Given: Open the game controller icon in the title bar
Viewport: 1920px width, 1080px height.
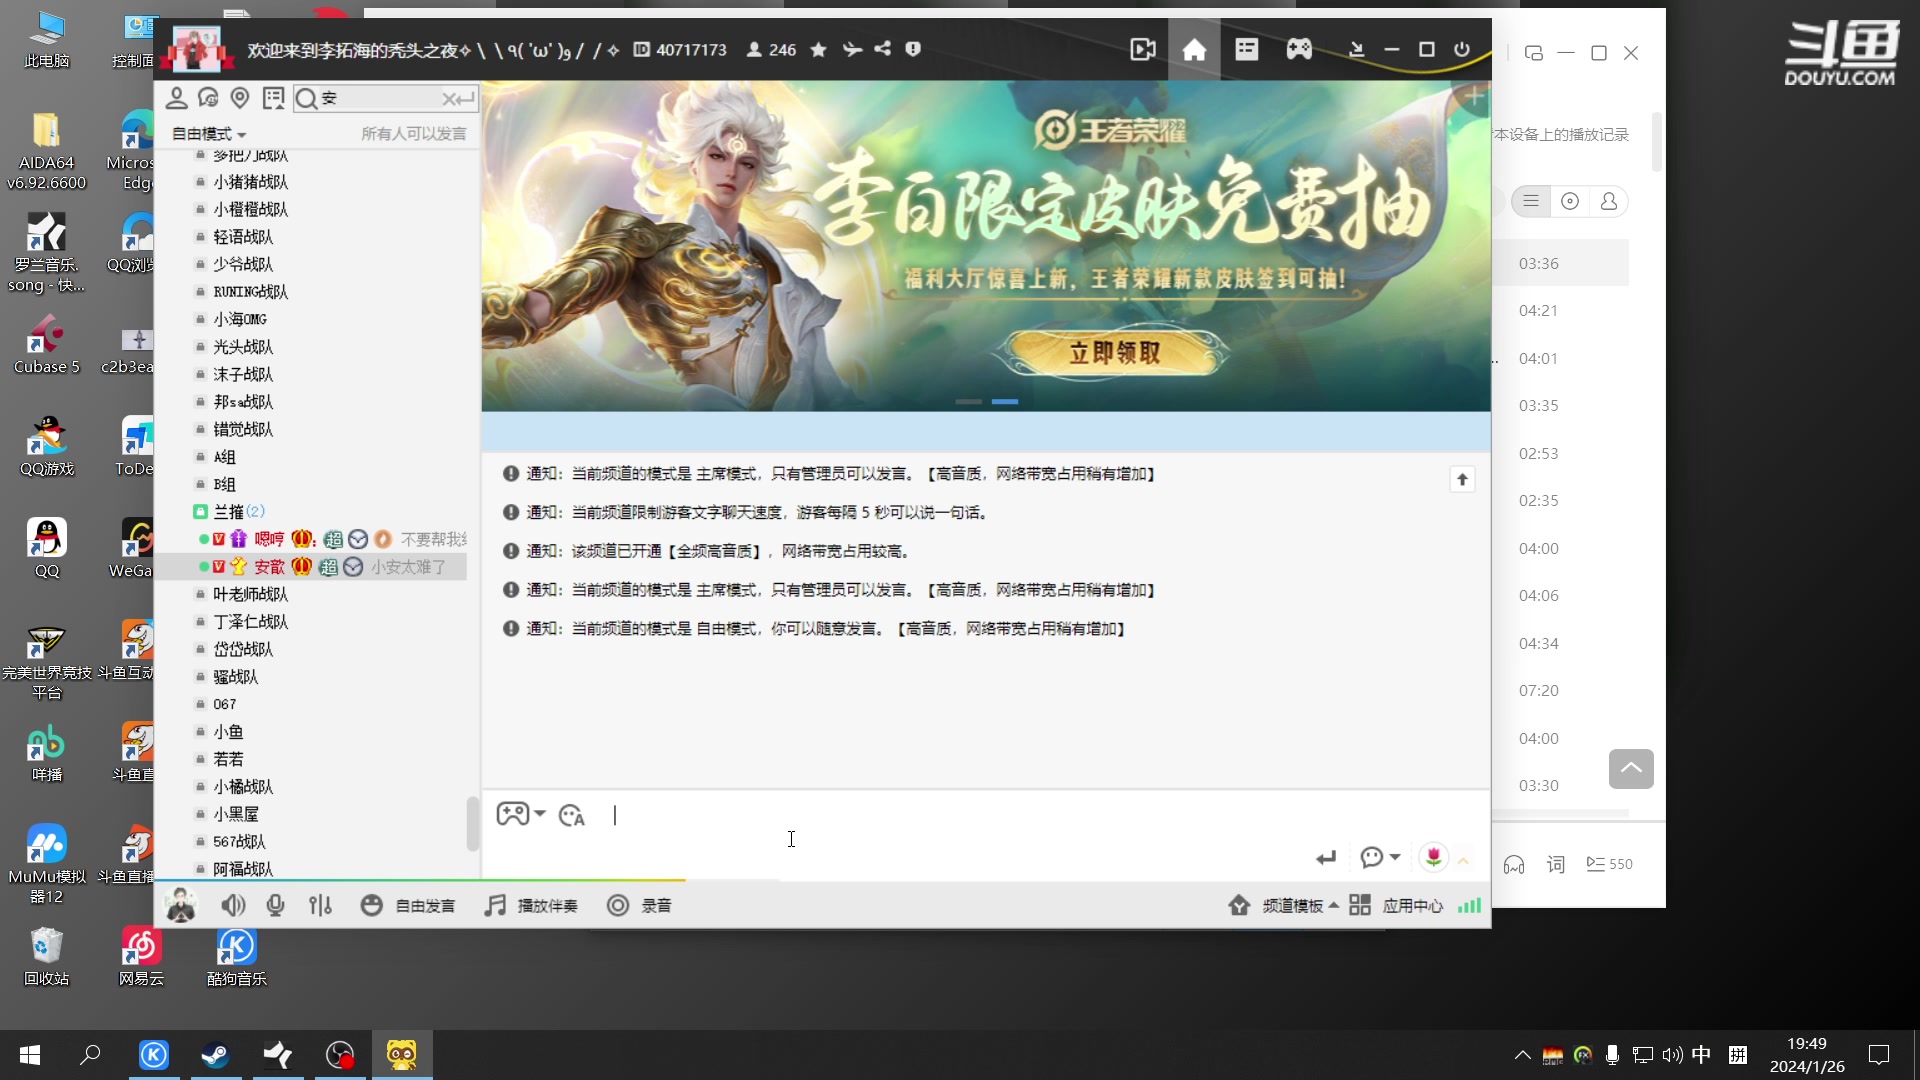Looking at the screenshot, I should (x=1300, y=48).
